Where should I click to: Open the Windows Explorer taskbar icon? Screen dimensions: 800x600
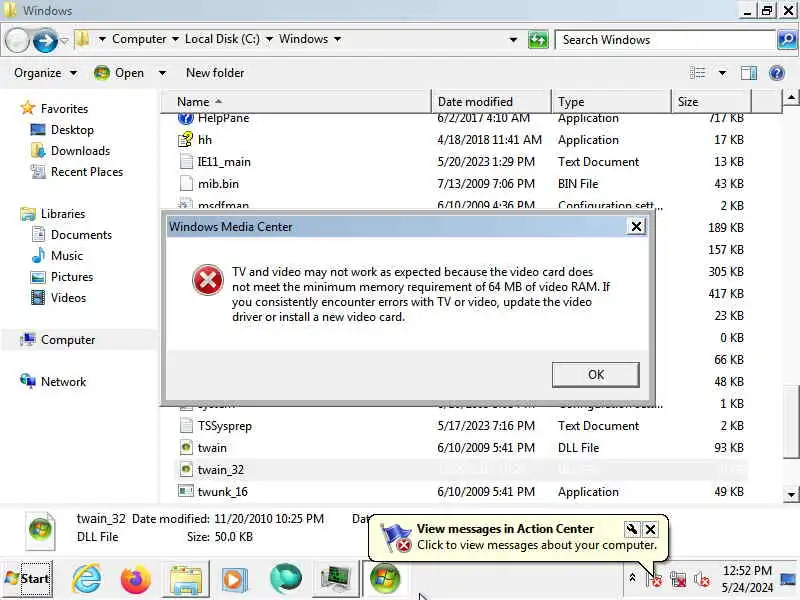point(186,579)
